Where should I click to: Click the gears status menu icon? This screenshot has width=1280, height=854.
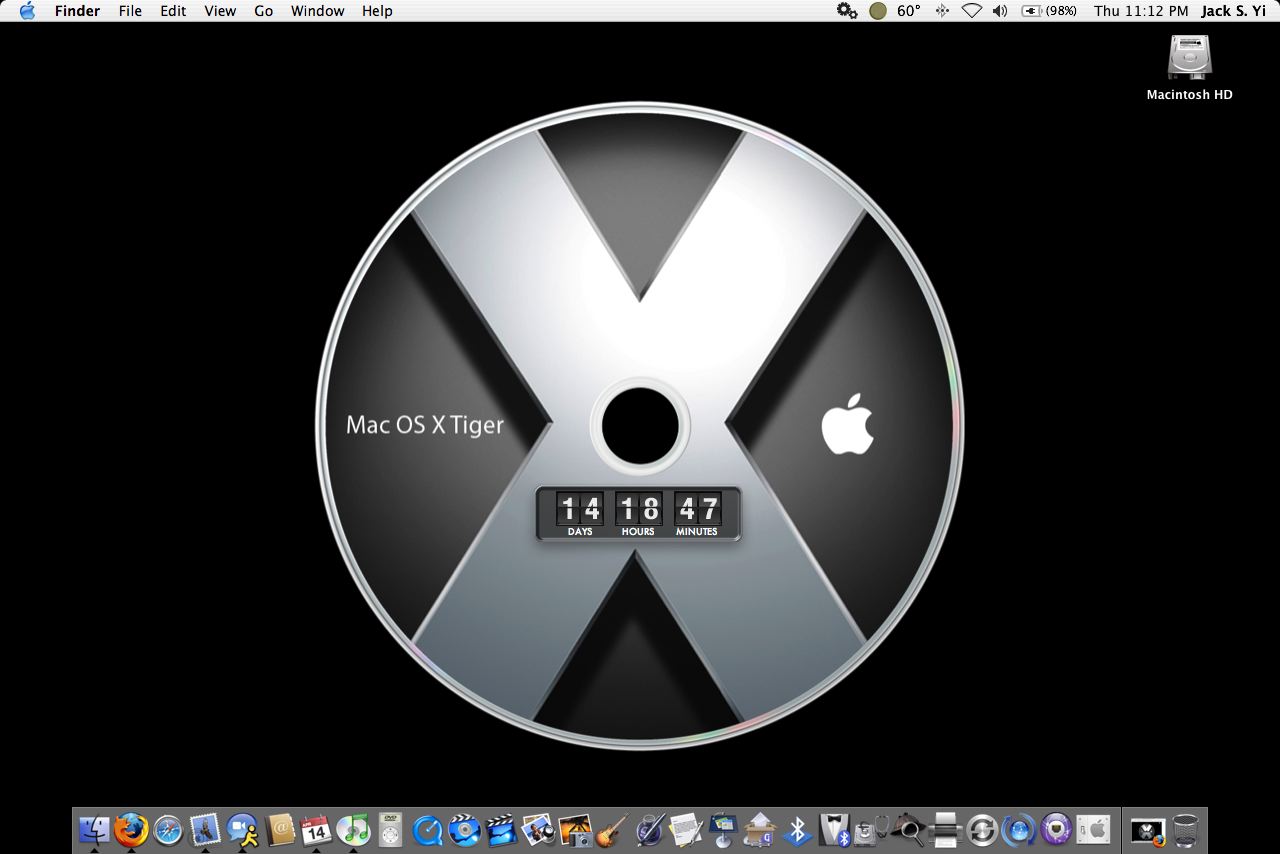[x=847, y=11]
